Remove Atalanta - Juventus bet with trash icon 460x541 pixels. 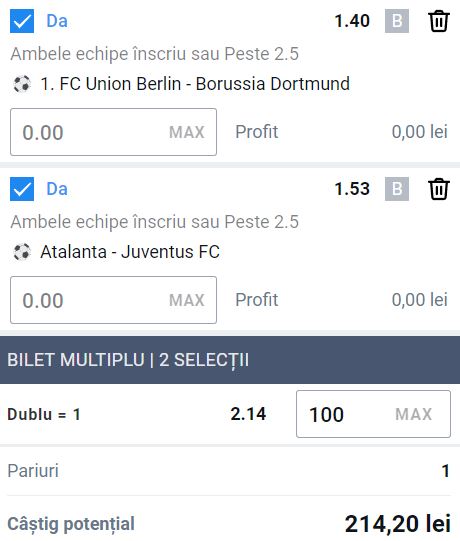coord(439,189)
